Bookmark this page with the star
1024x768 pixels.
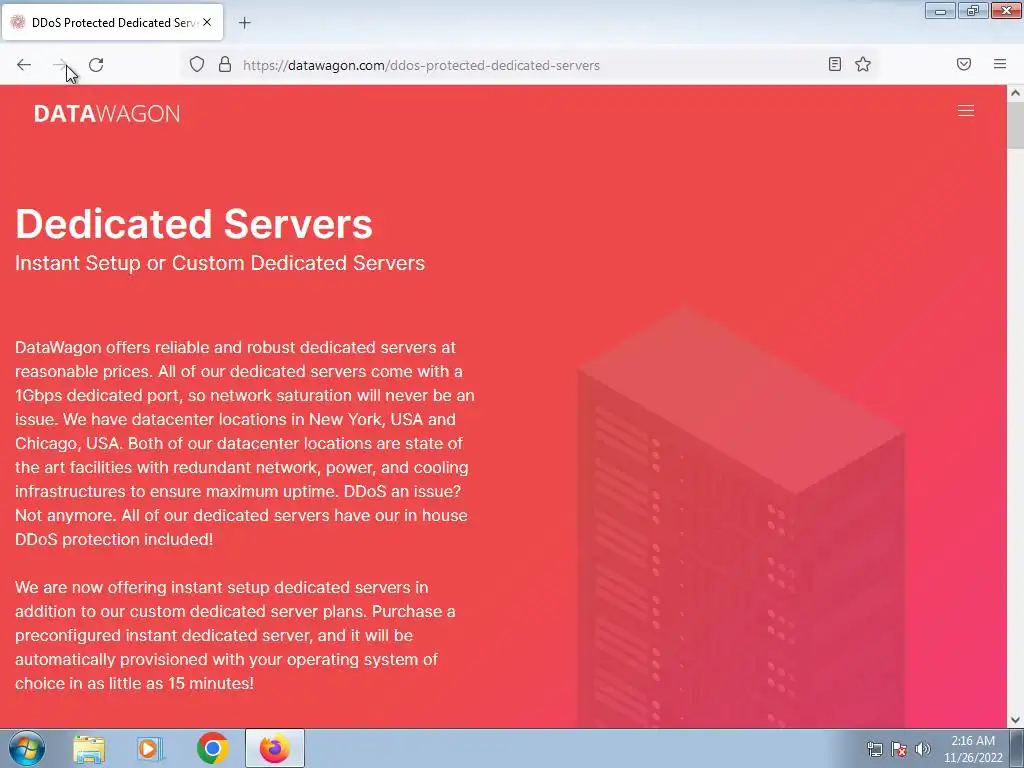click(x=863, y=64)
